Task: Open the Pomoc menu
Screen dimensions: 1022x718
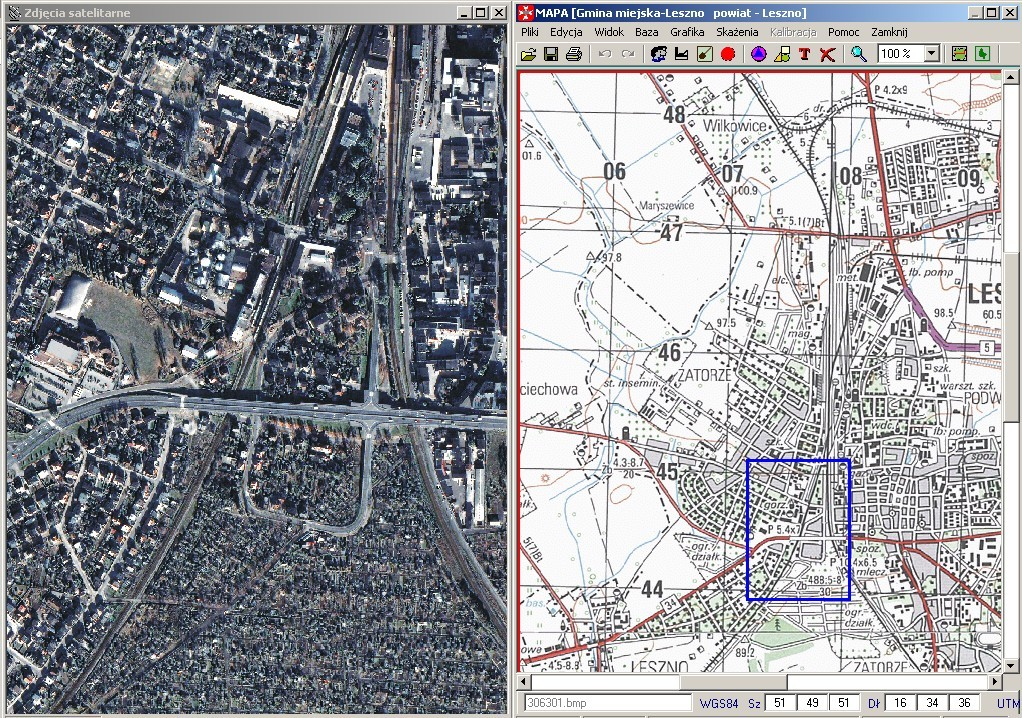Action: click(843, 32)
